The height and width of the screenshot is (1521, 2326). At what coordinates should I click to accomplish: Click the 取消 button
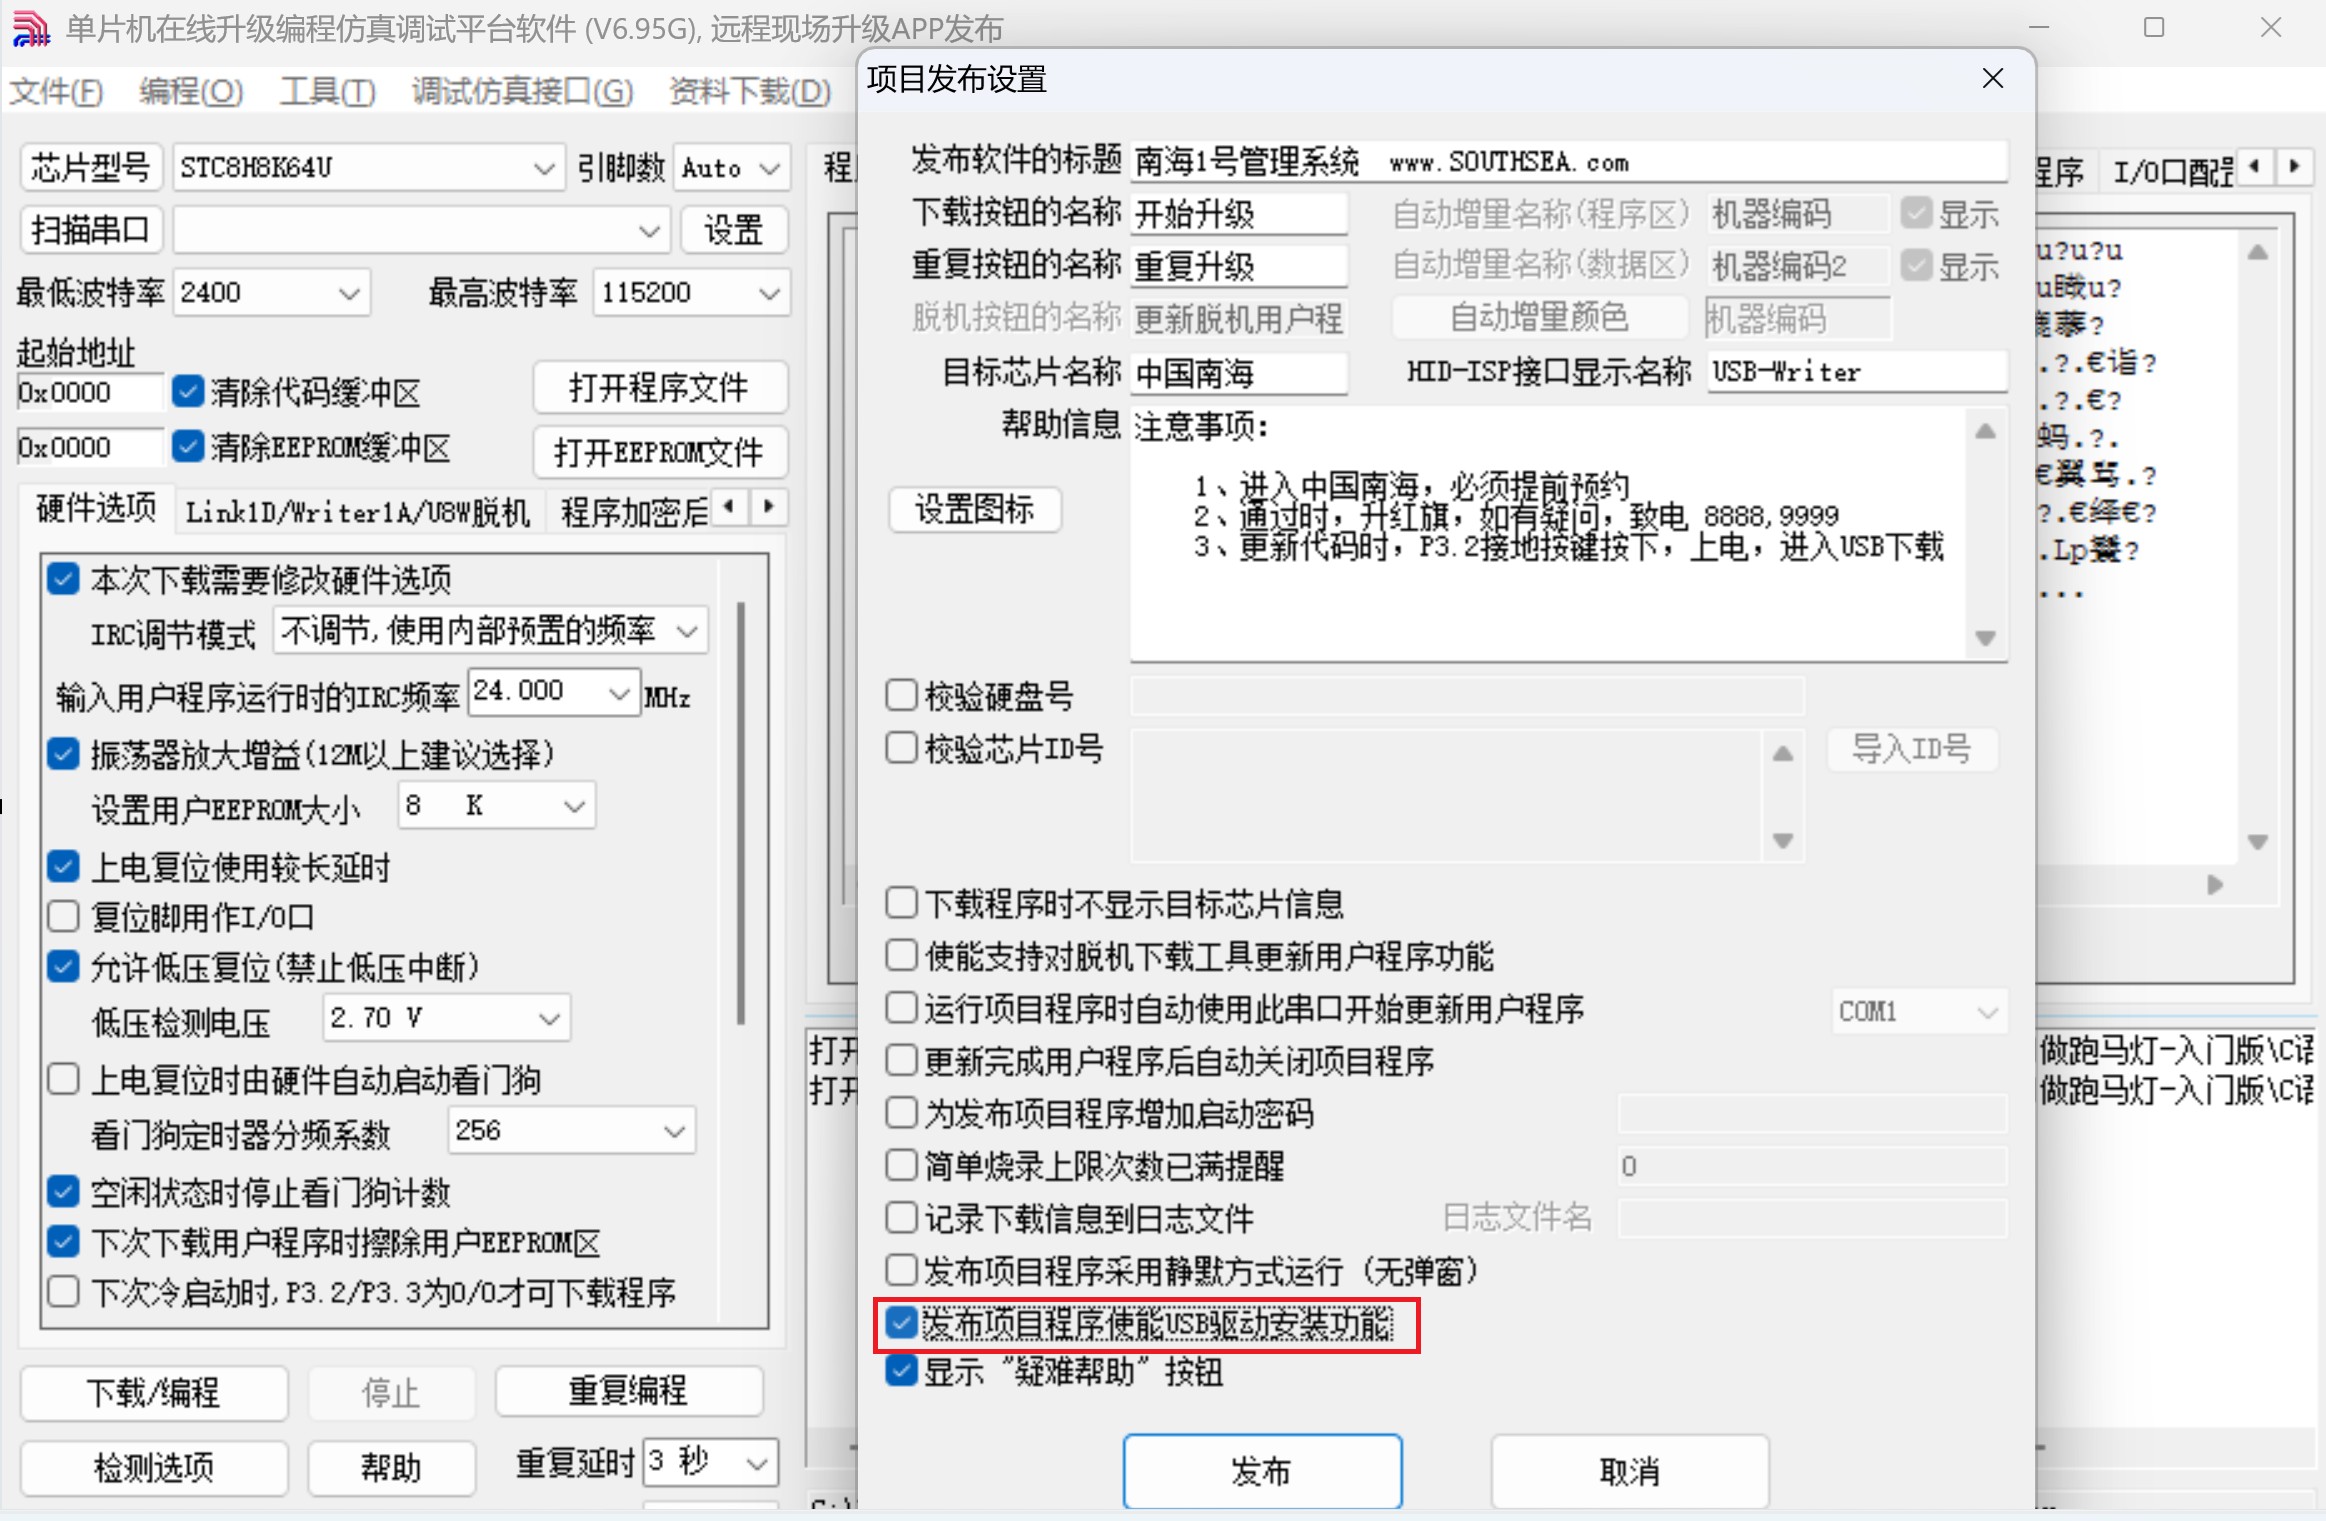point(1629,1470)
